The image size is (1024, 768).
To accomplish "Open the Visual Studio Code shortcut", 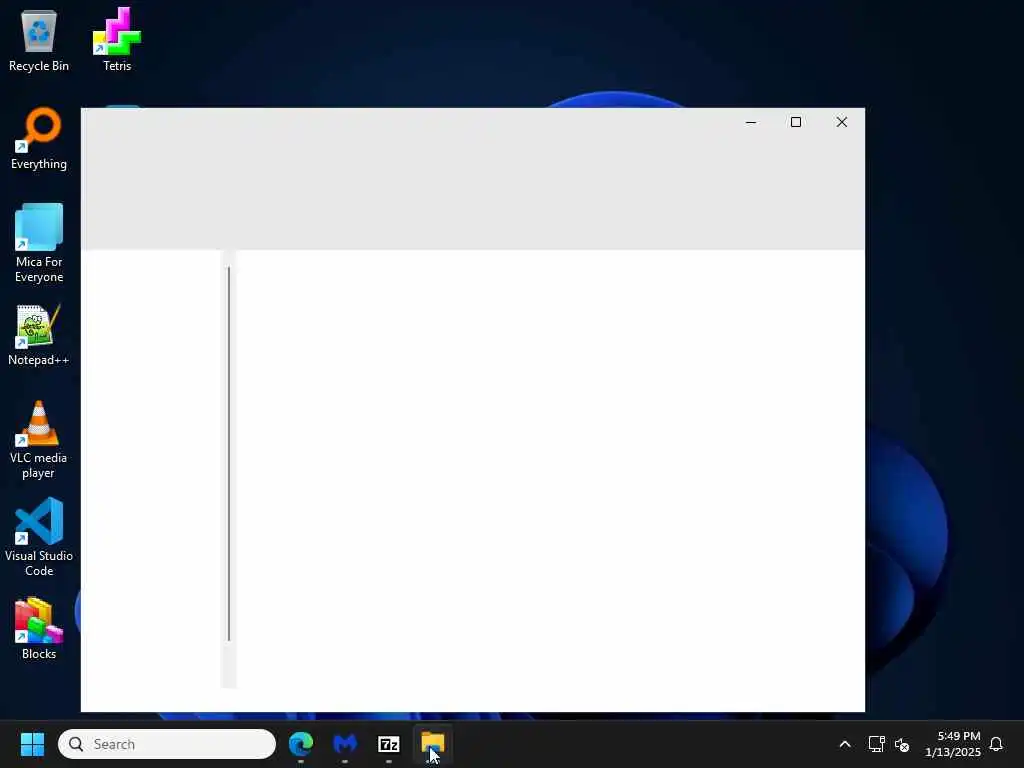I will coord(39,537).
